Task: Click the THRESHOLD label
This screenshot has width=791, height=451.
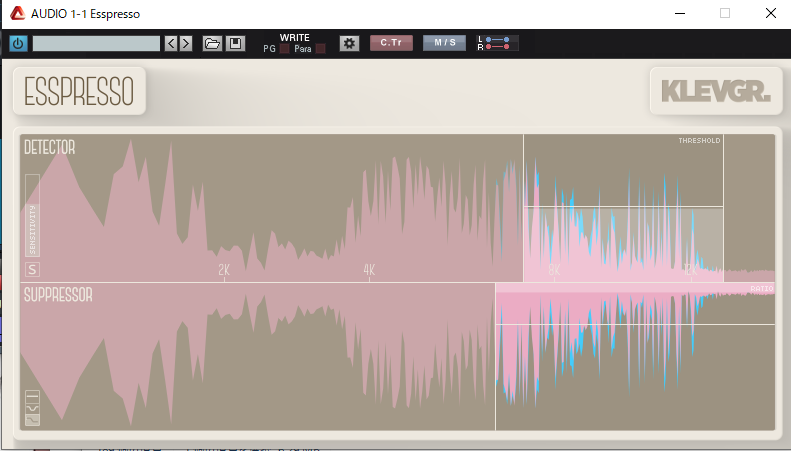Action: click(699, 141)
